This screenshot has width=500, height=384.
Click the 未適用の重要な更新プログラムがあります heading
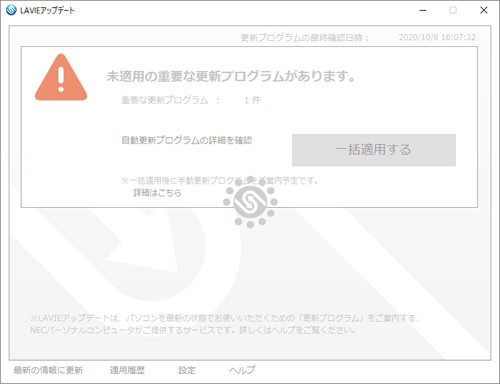click(x=231, y=76)
